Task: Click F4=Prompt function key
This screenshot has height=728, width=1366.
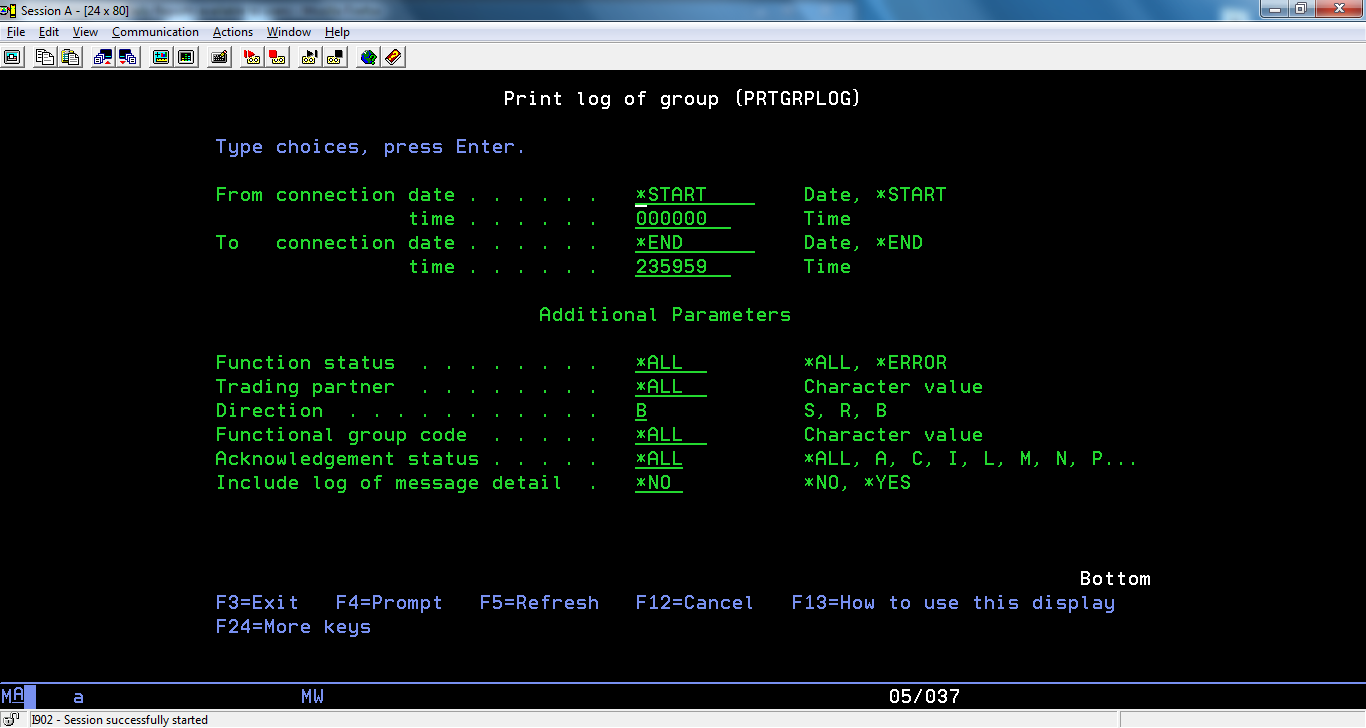Action: tap(389, 603)
